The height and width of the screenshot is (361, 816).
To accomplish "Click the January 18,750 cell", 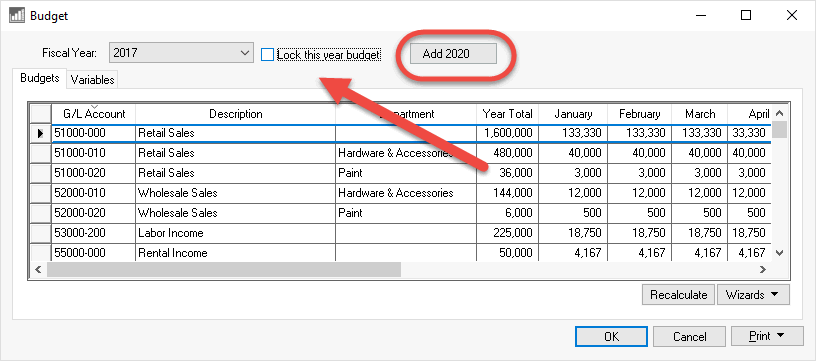I will click(572, 233).
